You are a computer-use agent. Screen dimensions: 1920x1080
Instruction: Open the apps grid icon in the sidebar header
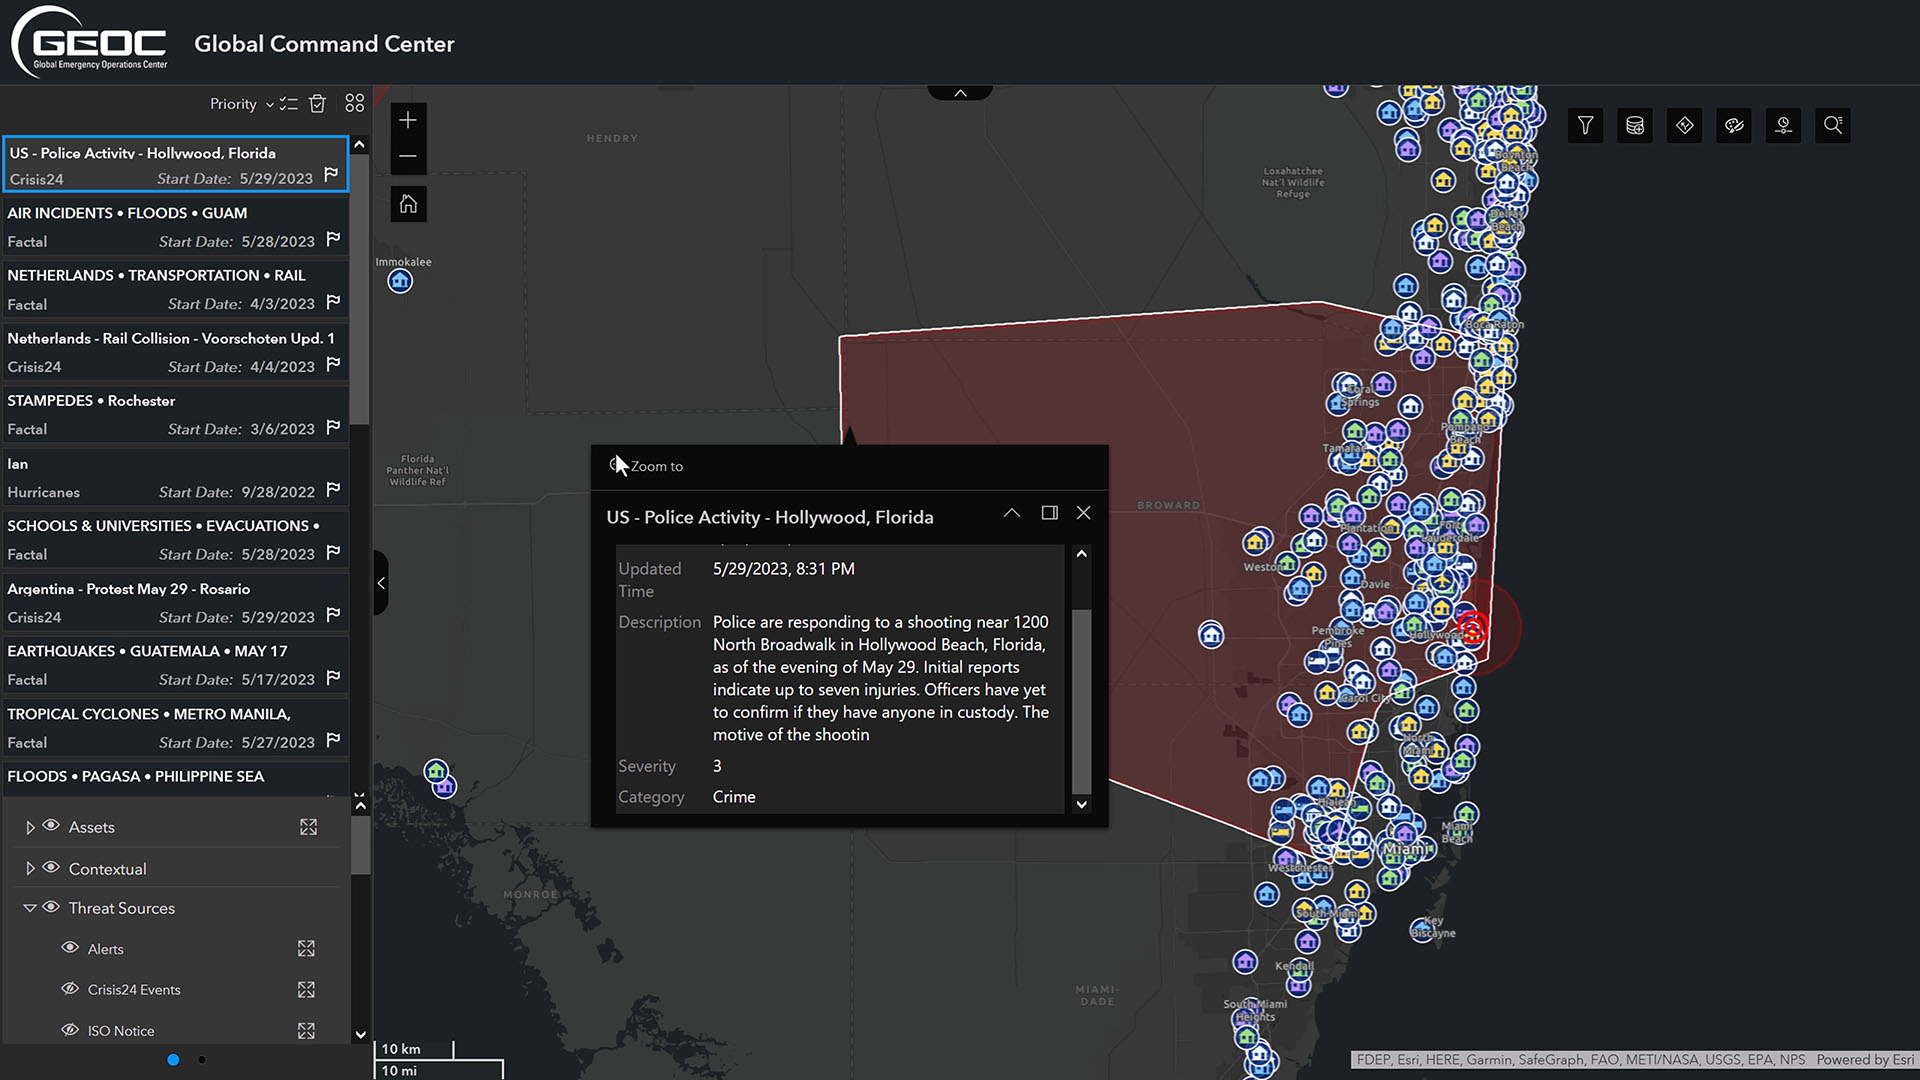[354, 102]
